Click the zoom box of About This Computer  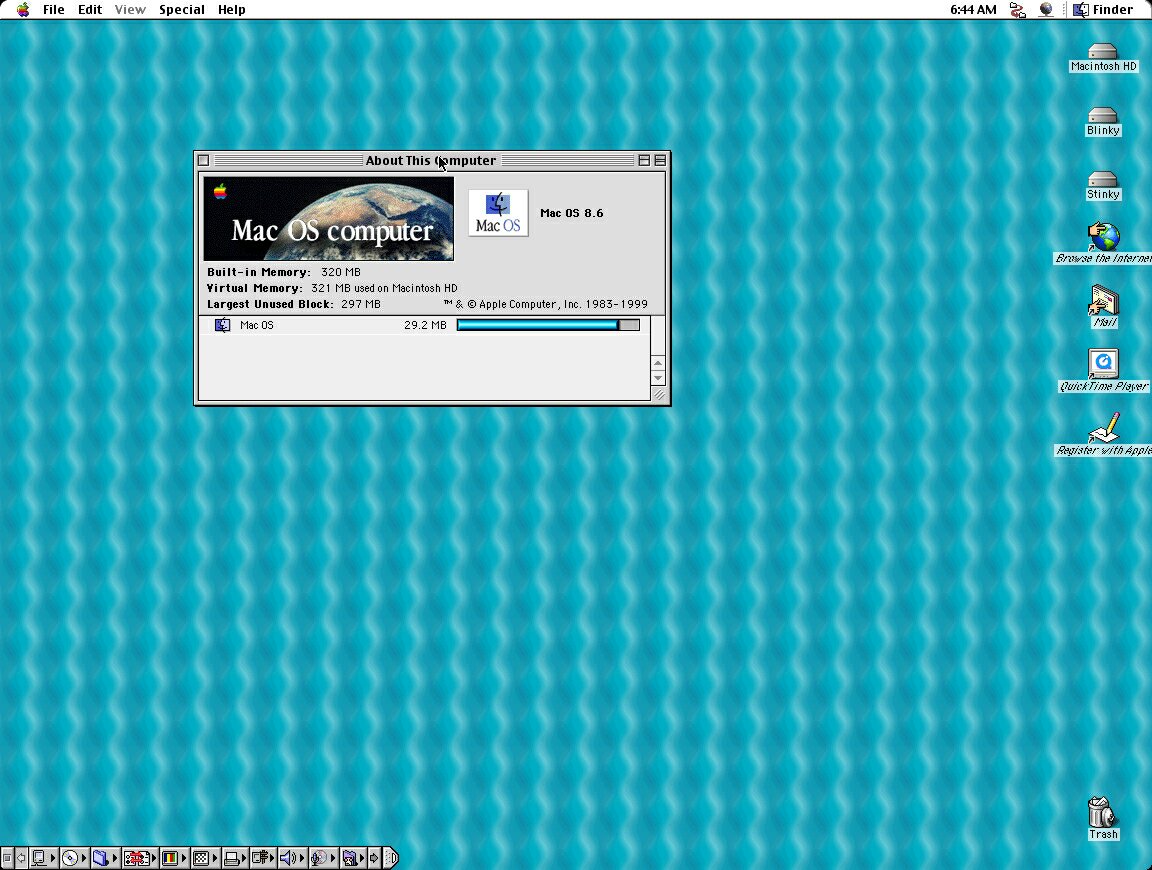click(644, 160)
